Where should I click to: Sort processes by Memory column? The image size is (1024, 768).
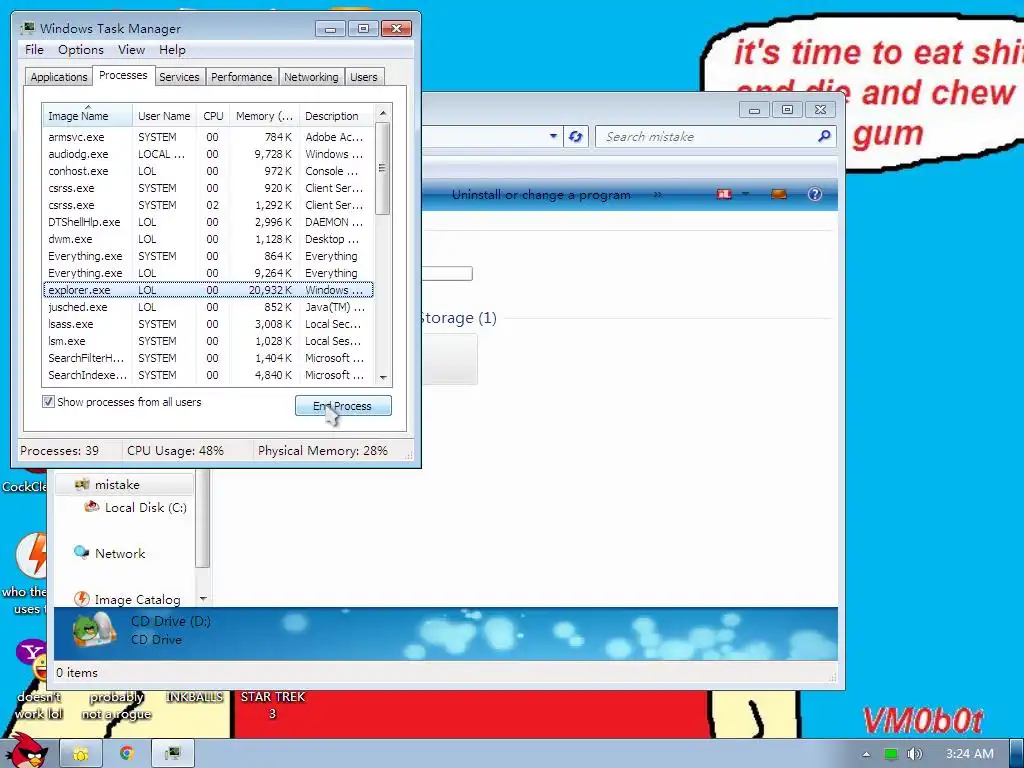264,116
